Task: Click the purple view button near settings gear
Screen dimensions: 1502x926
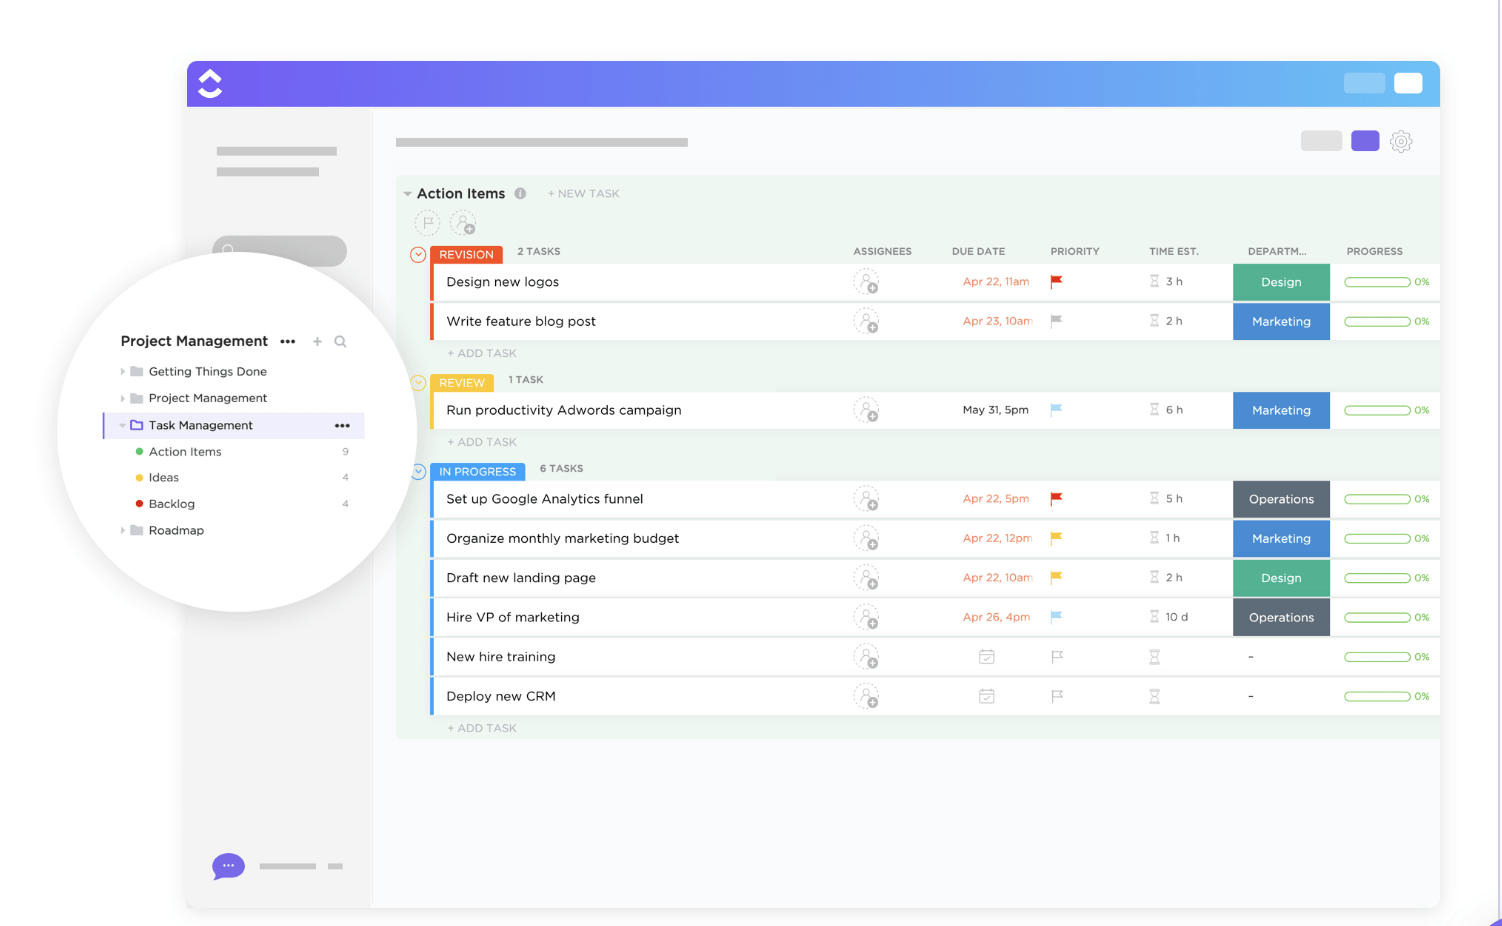Action: point(1365,141)
